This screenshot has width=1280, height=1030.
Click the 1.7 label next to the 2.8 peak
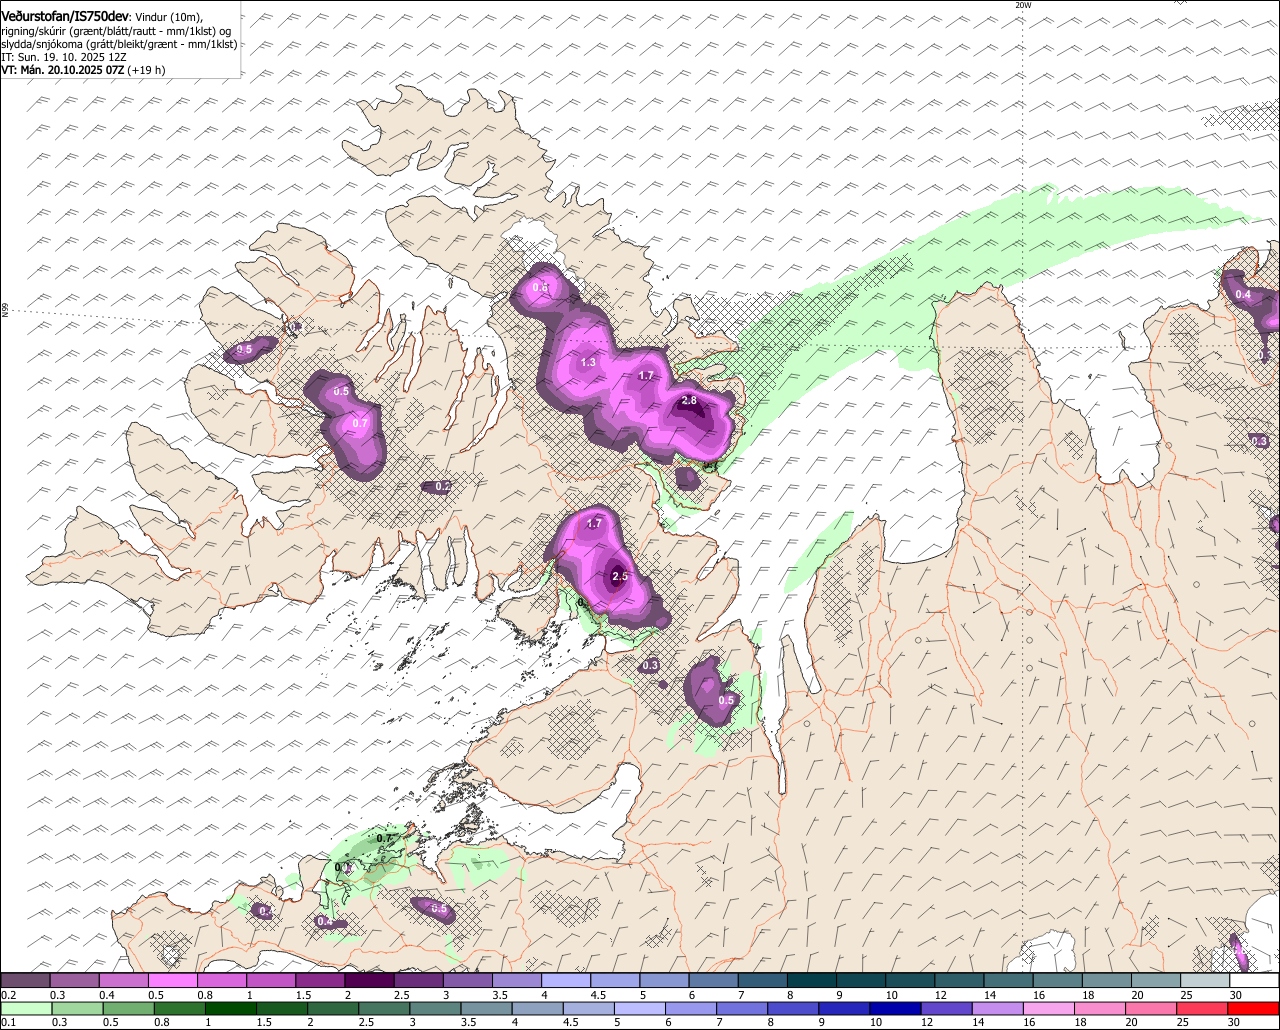[646, 375]
